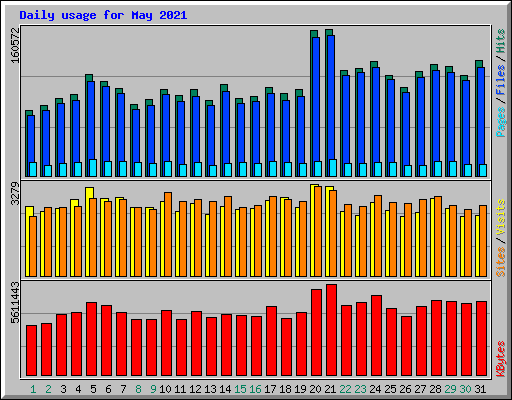This screenshot has height=400, width=512.
Task: Click day 26 on the x-axis
Action: 405,389
